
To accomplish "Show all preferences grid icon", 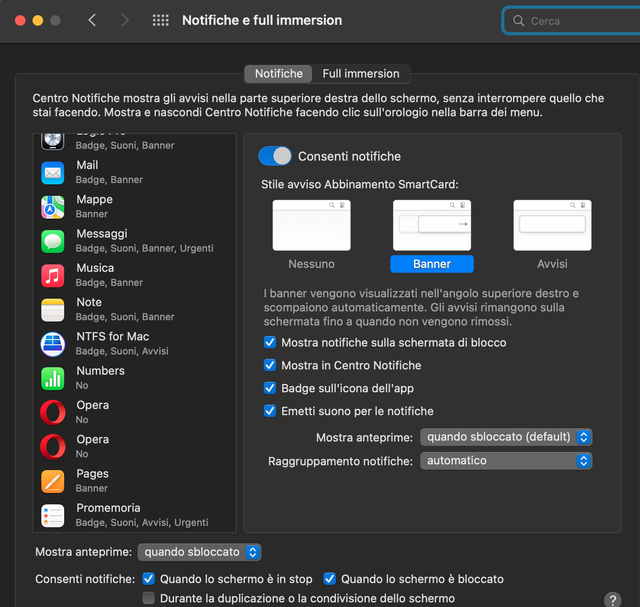I will point(160,20).
